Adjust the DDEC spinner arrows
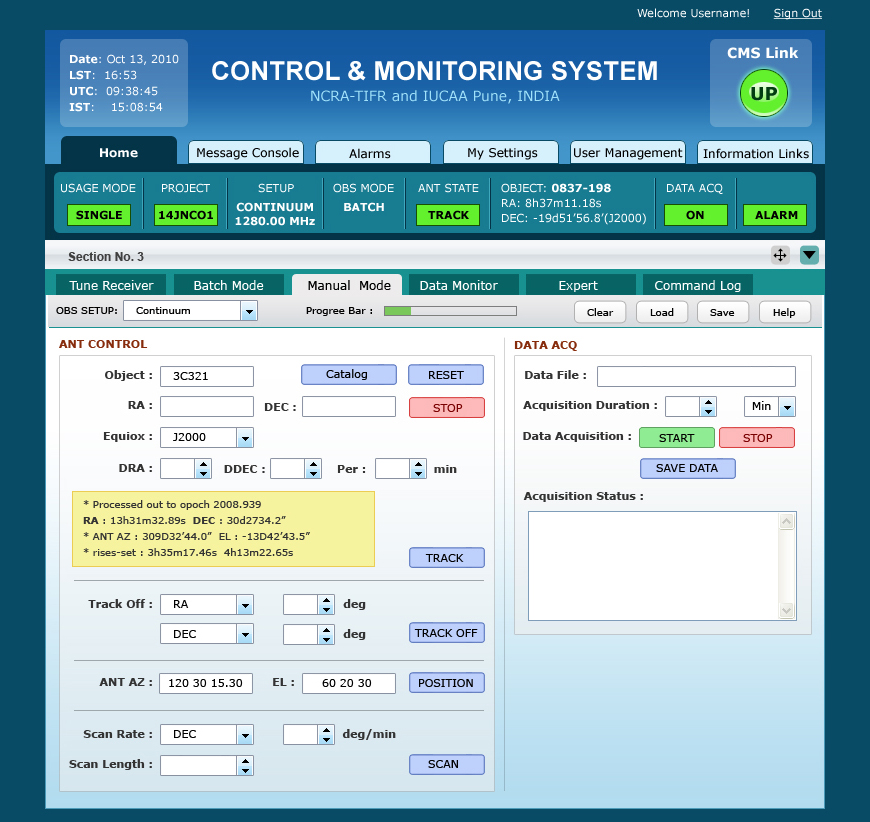Viewport: 870px width, 822px height. tap(313, 469)
